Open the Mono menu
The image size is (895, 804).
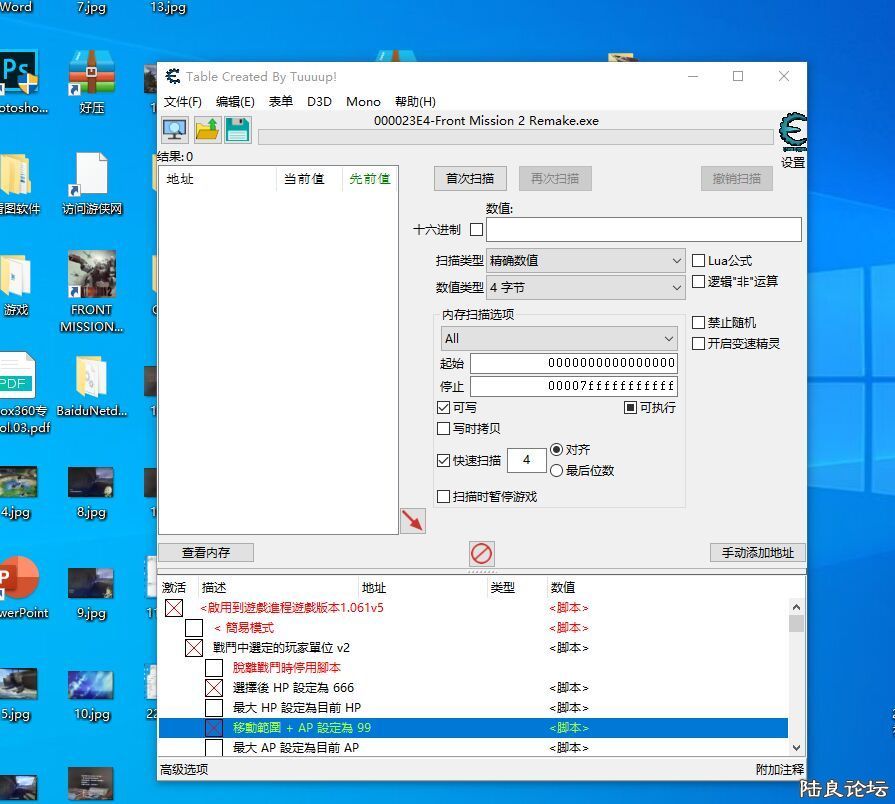[x=363, y=102]
